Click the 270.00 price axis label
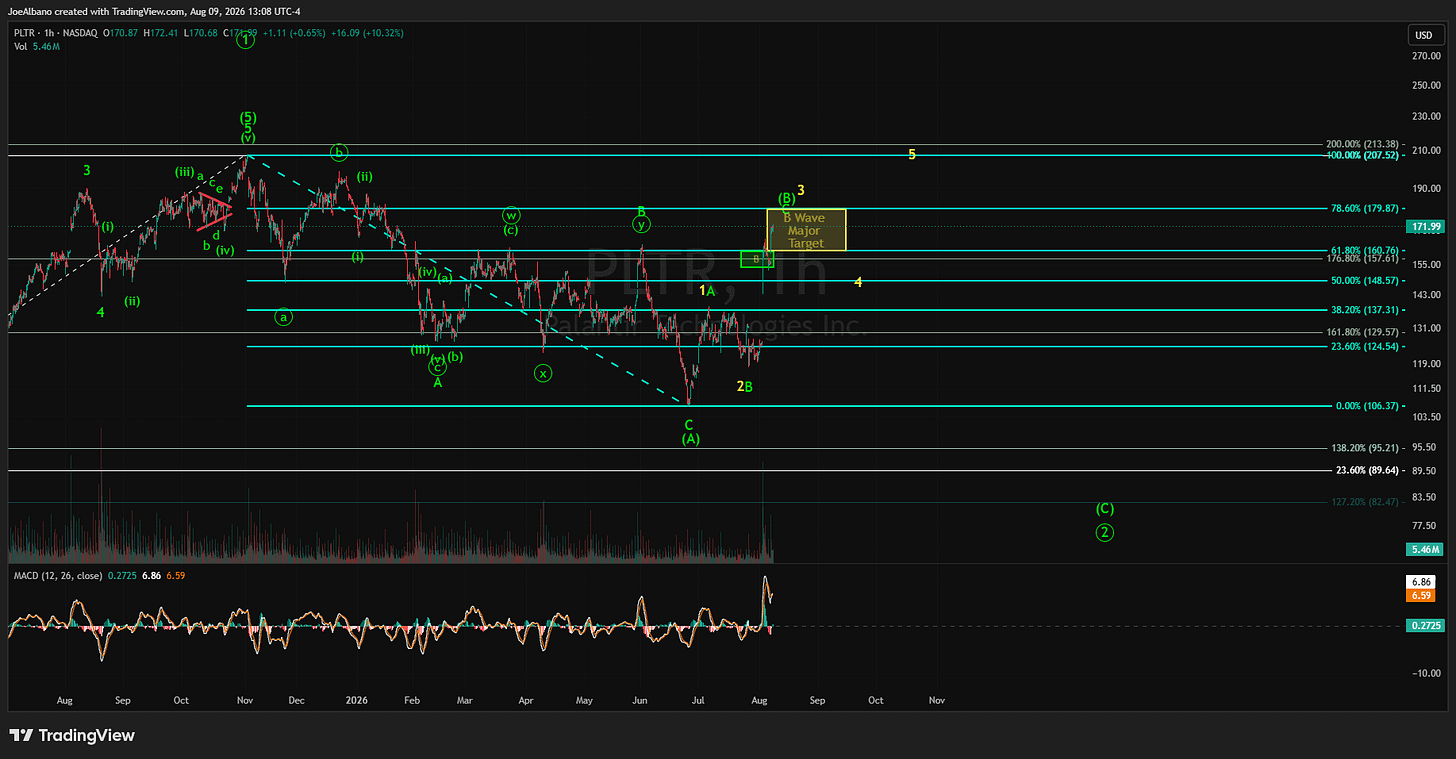The width and height of the screenshot is (1456, 759). pyautogui.click(x=1425, y=57)
